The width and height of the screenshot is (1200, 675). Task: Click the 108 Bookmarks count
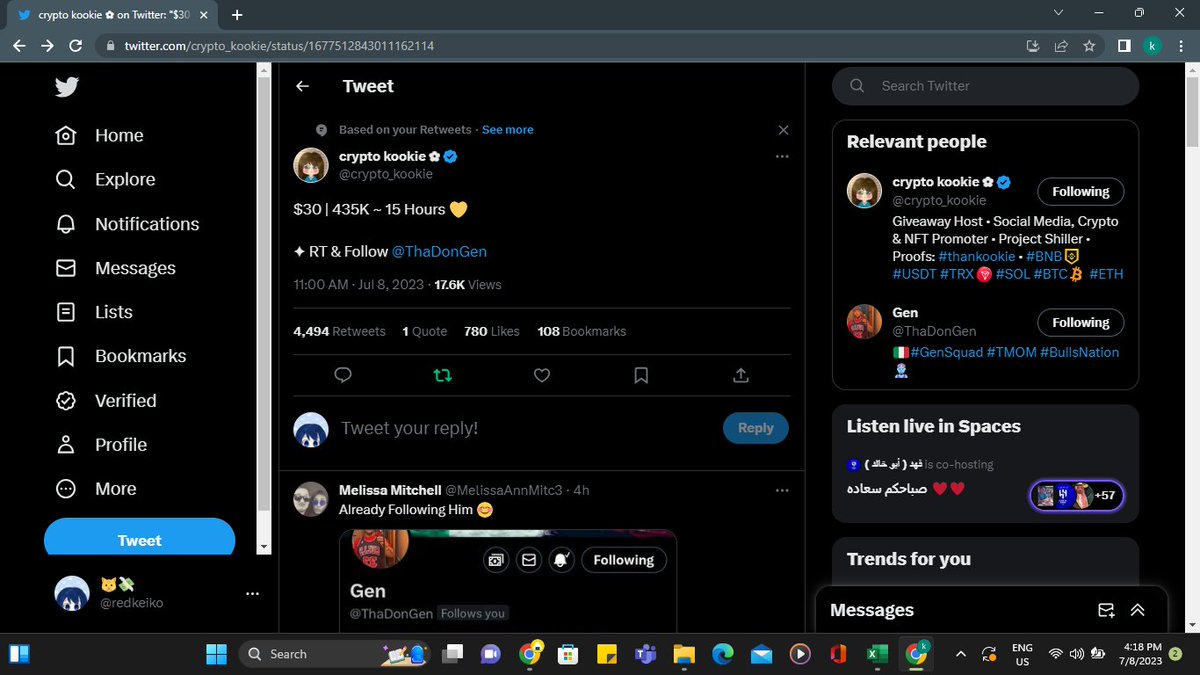[581, 331]
